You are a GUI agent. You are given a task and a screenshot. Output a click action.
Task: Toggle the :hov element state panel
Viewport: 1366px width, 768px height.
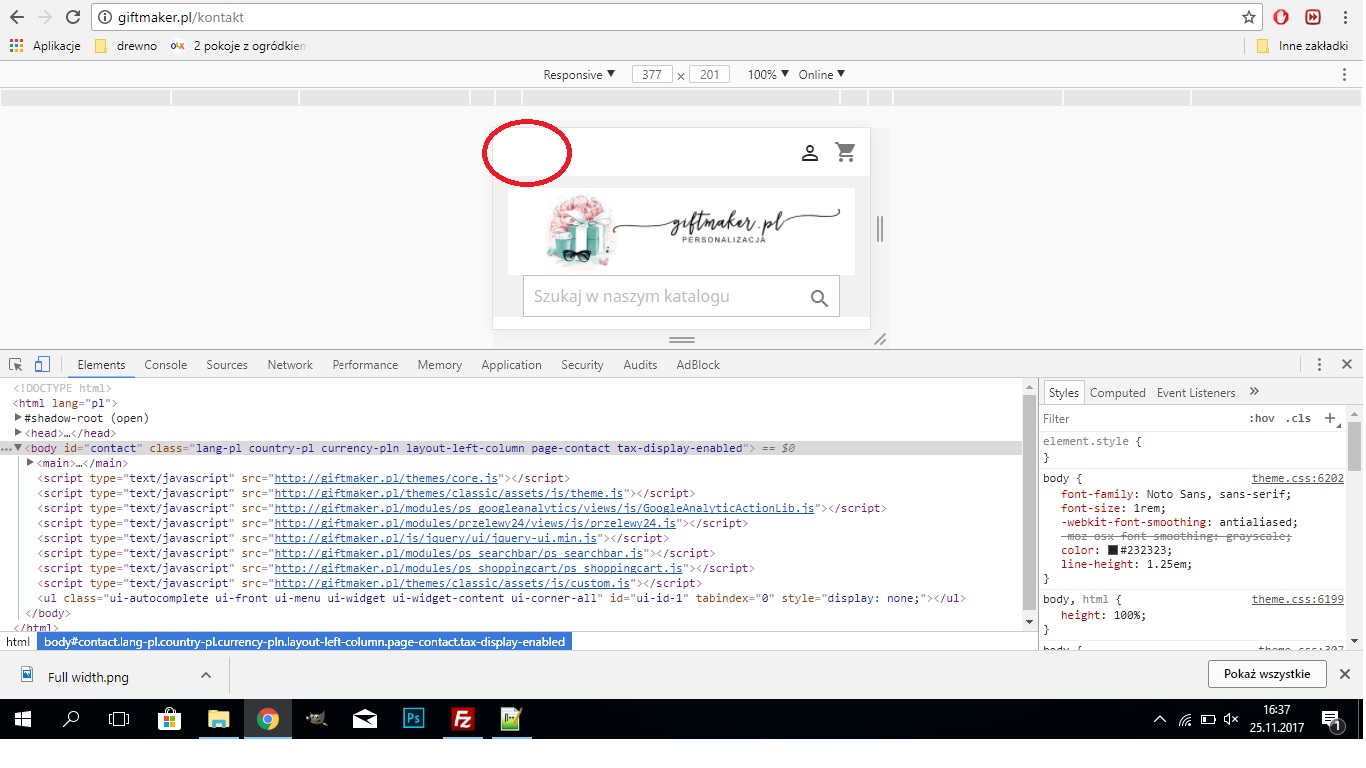[x=1262, y=419]
